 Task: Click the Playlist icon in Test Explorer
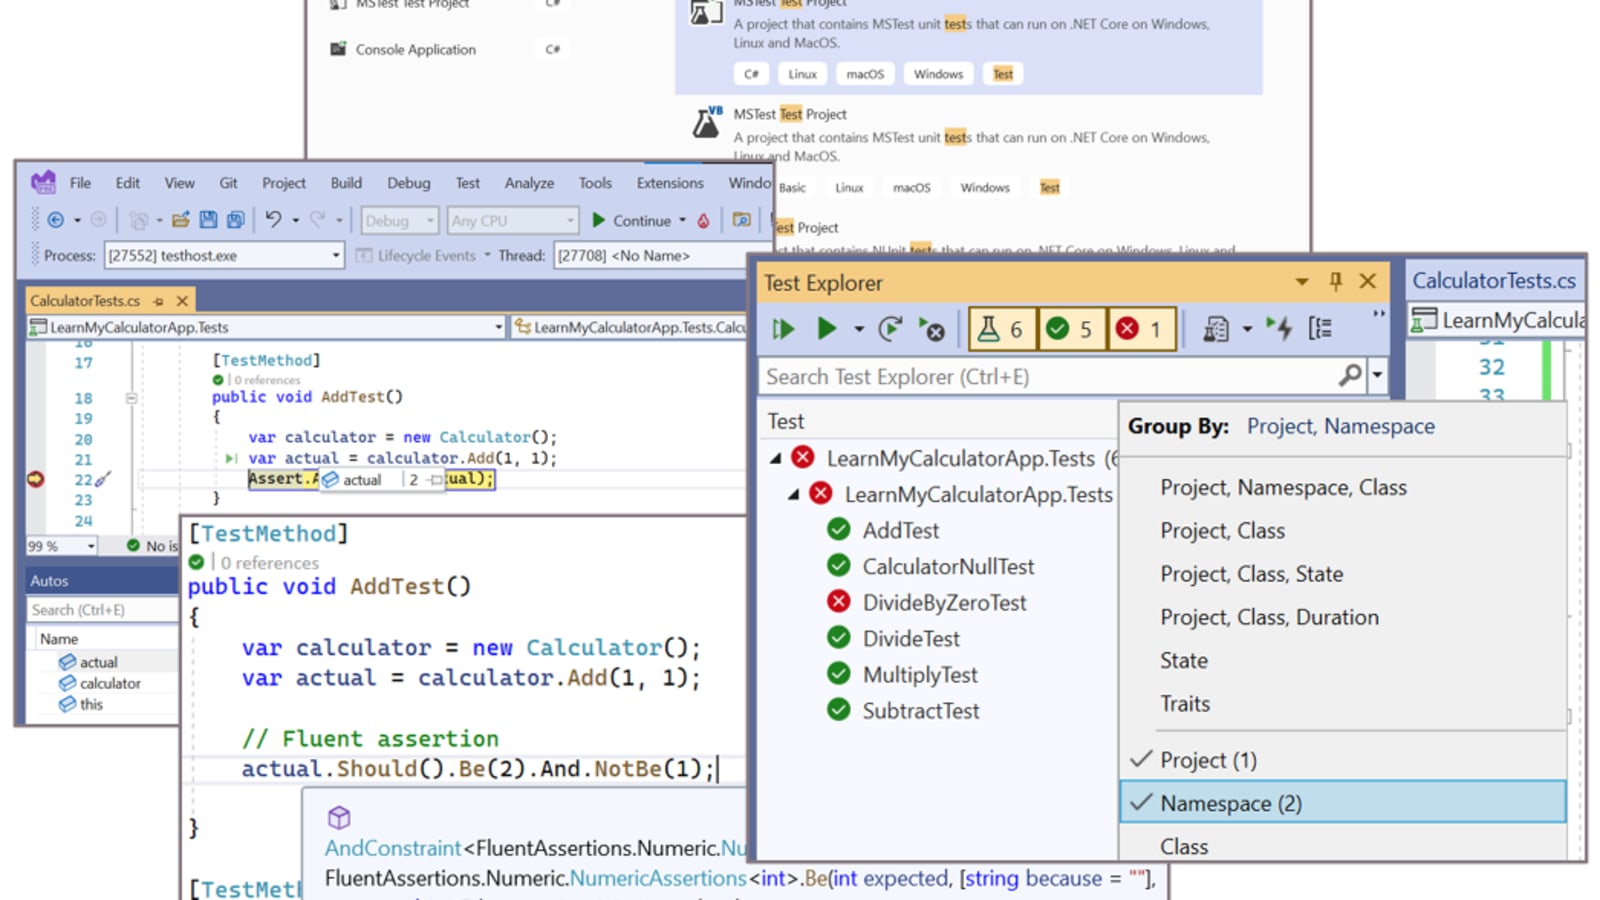click(x=1215, y=328)
